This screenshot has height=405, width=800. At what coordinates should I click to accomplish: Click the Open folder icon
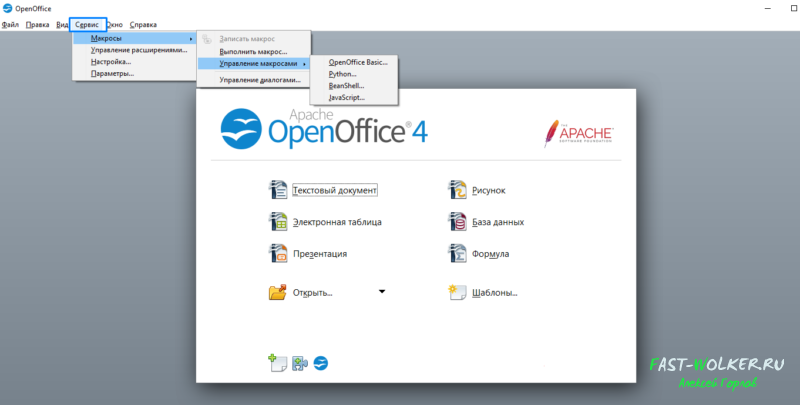(278, 292)
